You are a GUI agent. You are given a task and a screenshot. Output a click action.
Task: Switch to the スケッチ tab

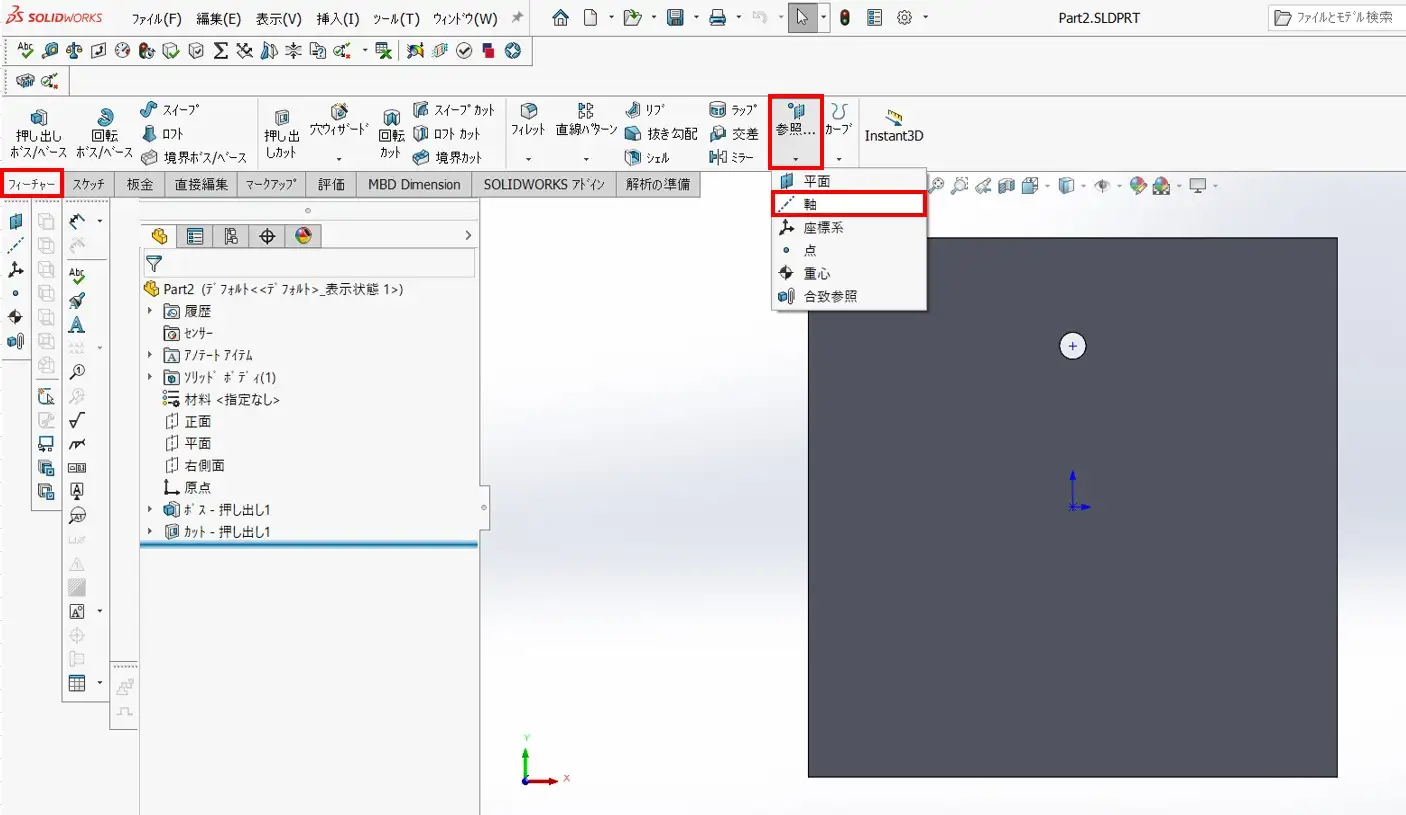(x=88, y=184)
